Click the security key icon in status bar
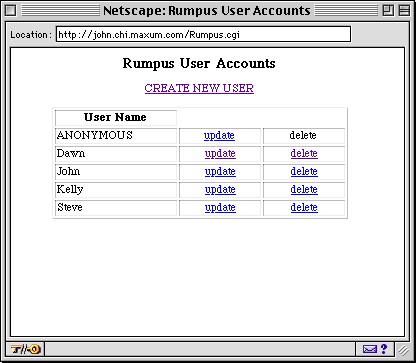Screen dimensions: 416x363 coord(25,349)
